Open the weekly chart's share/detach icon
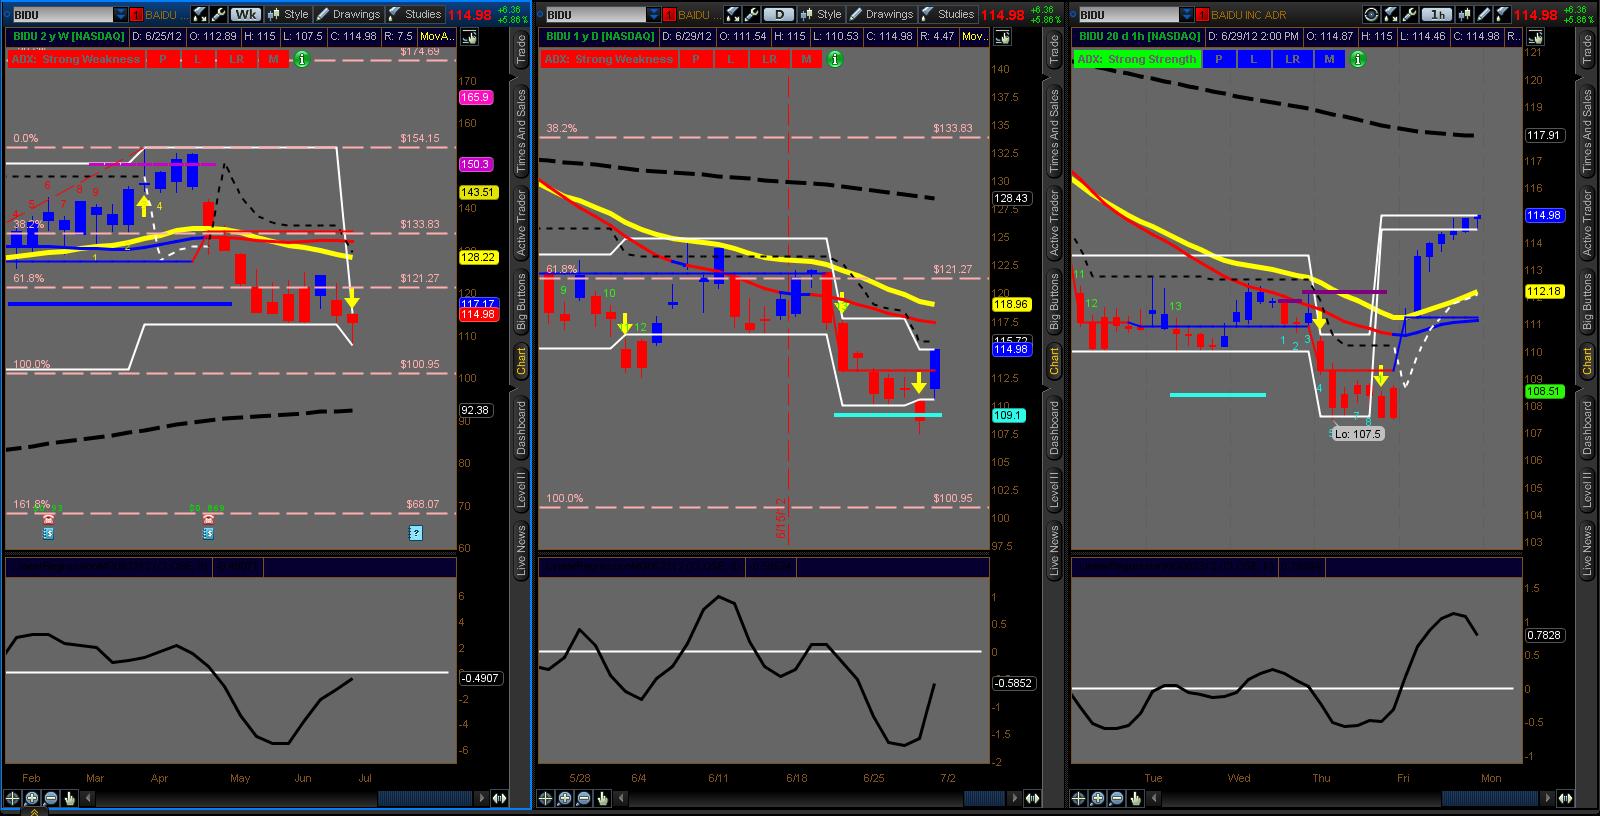This screenshot has height=816, width=1600. [x=201, y=14]
